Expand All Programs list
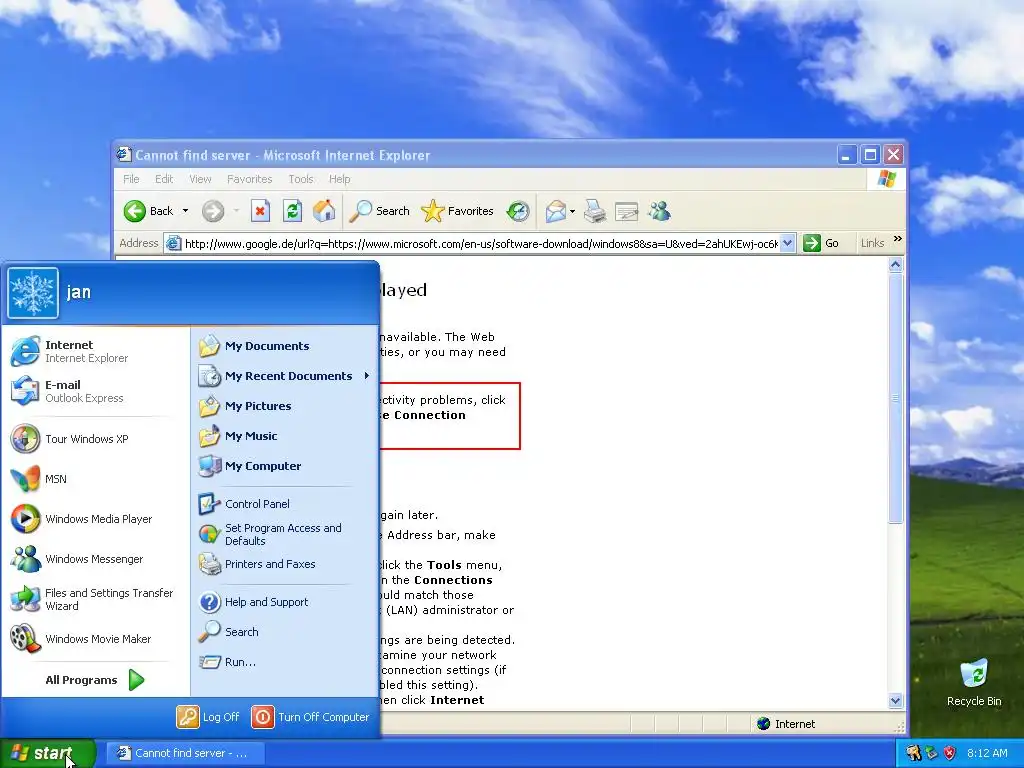 (94, 680)
